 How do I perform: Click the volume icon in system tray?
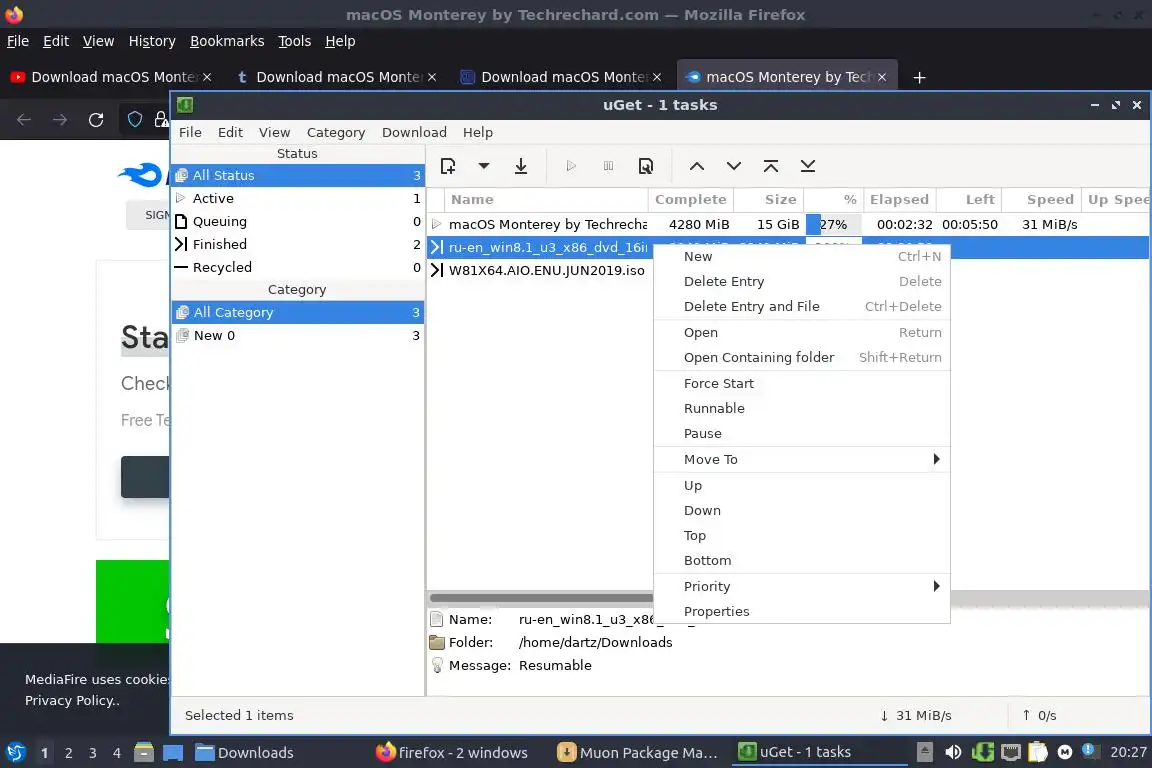tap(953, 752)
